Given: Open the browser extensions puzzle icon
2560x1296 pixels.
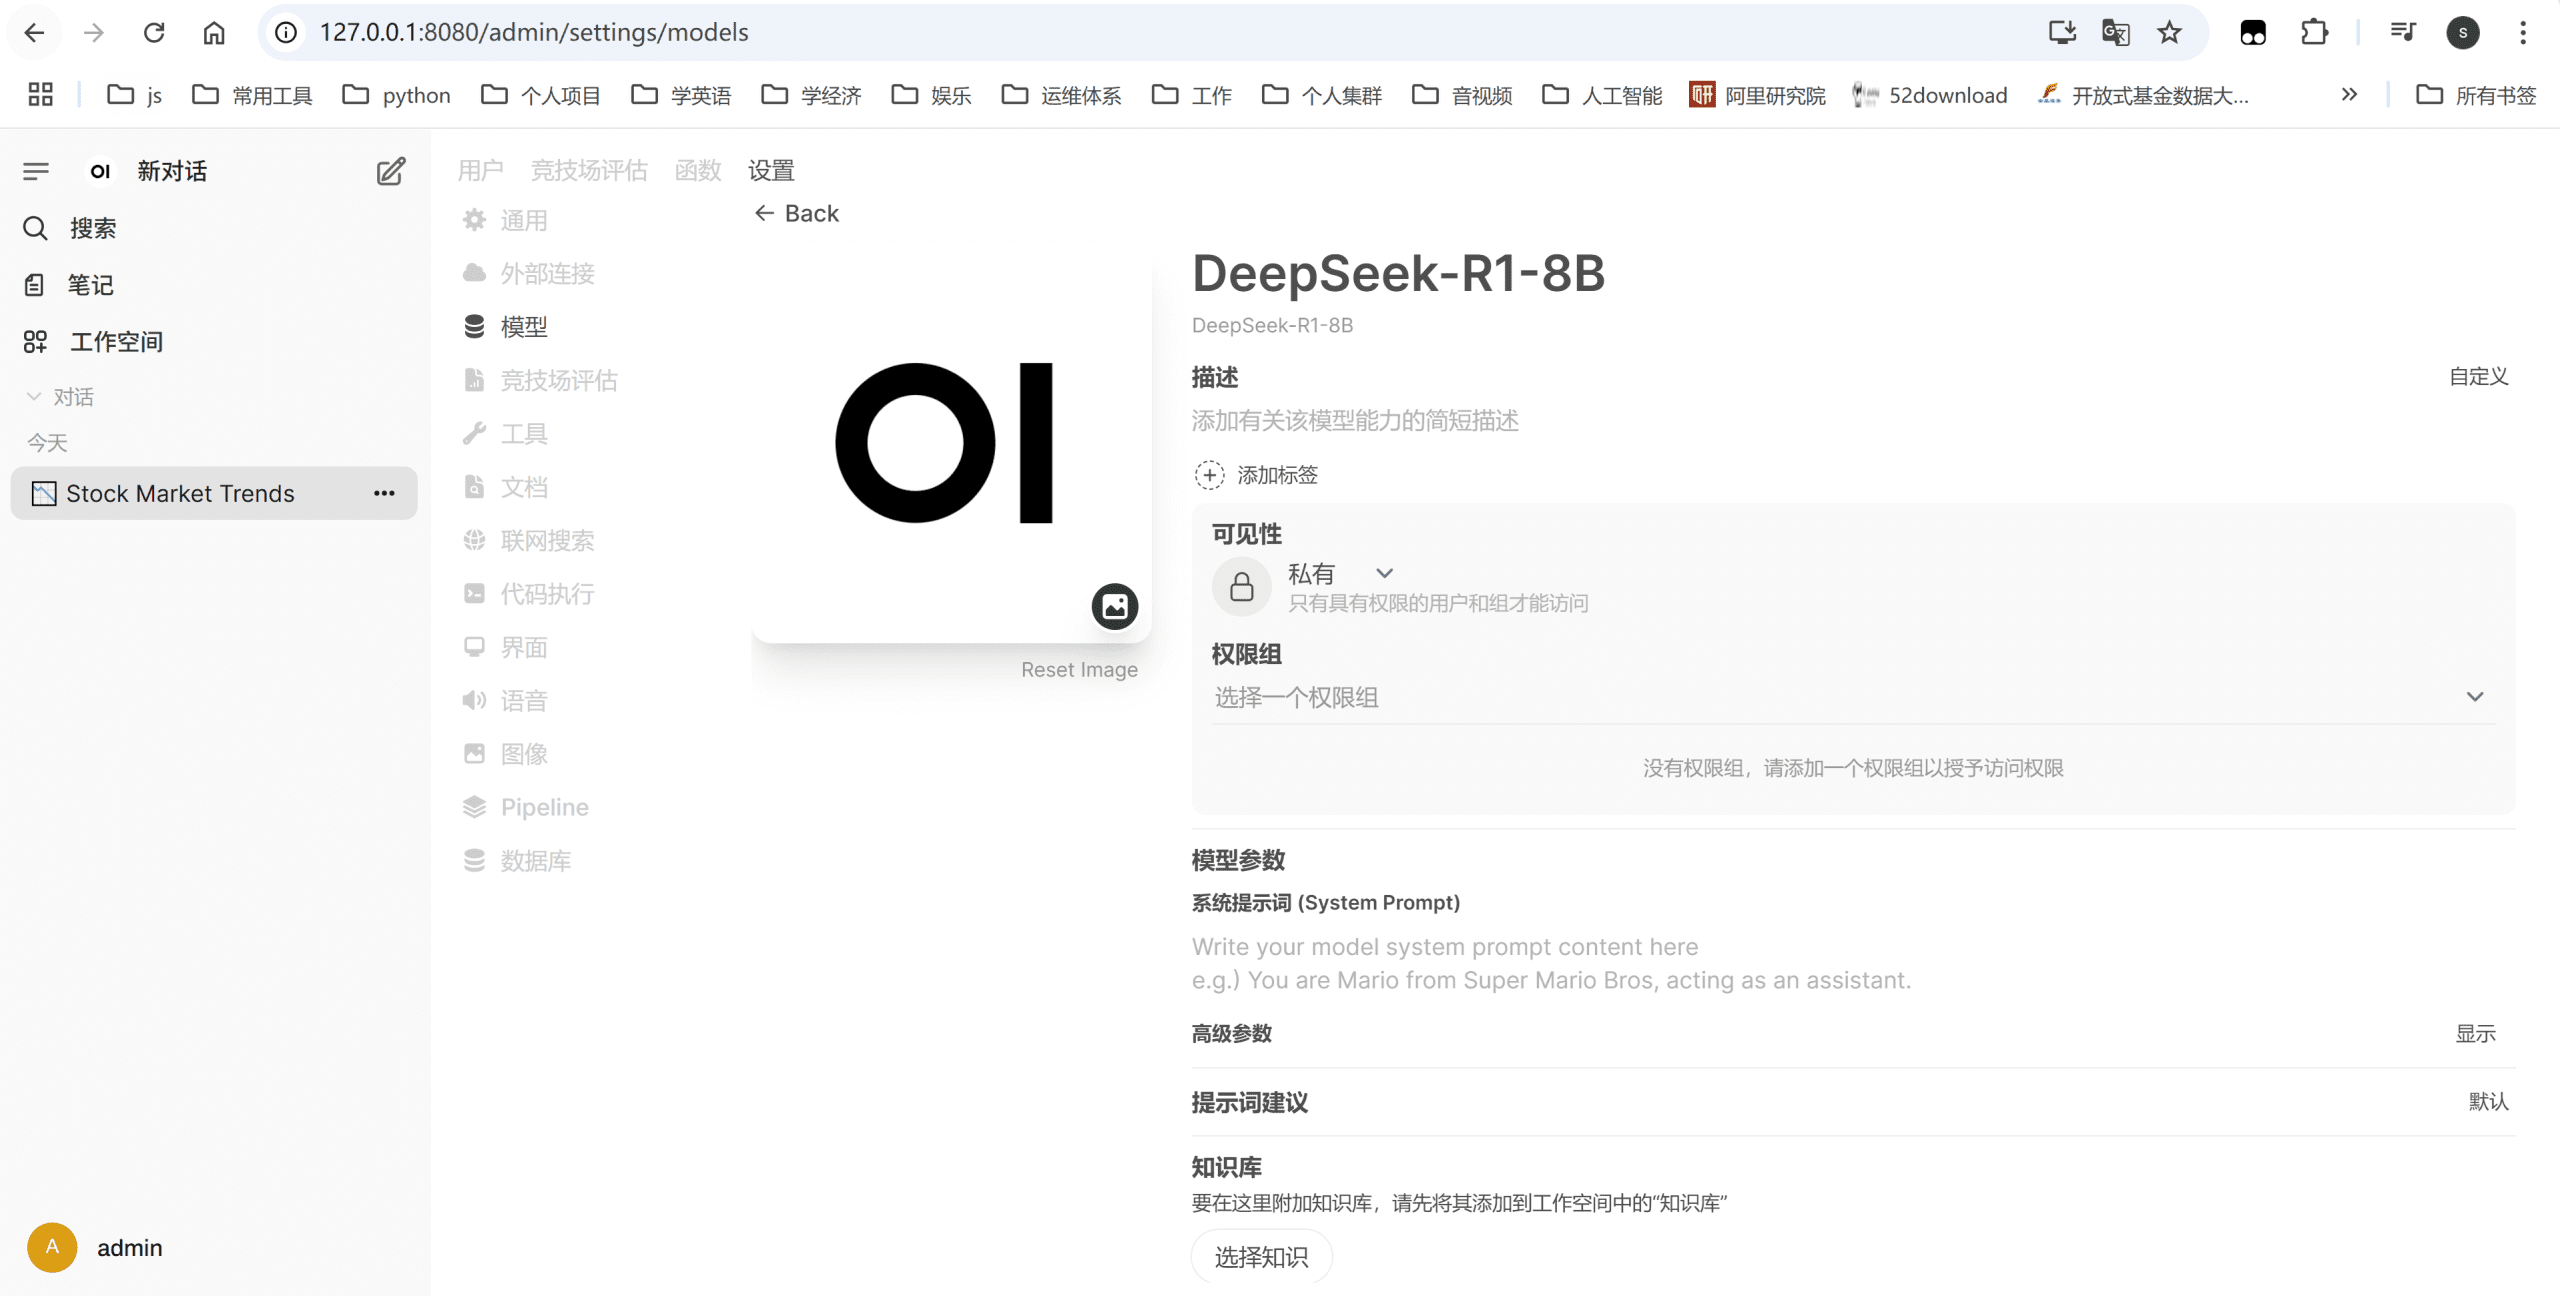Looking at the screenshot, I should point(2314,32).
